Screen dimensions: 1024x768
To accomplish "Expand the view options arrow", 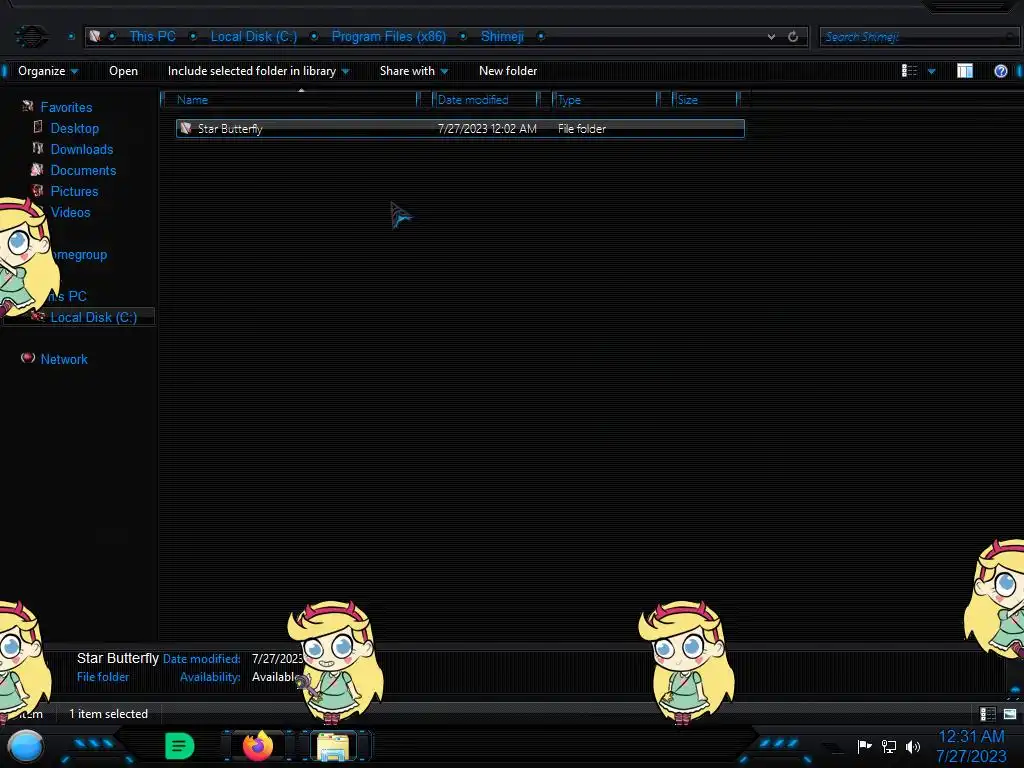I will pyautogui.click(x=931, y=71).
